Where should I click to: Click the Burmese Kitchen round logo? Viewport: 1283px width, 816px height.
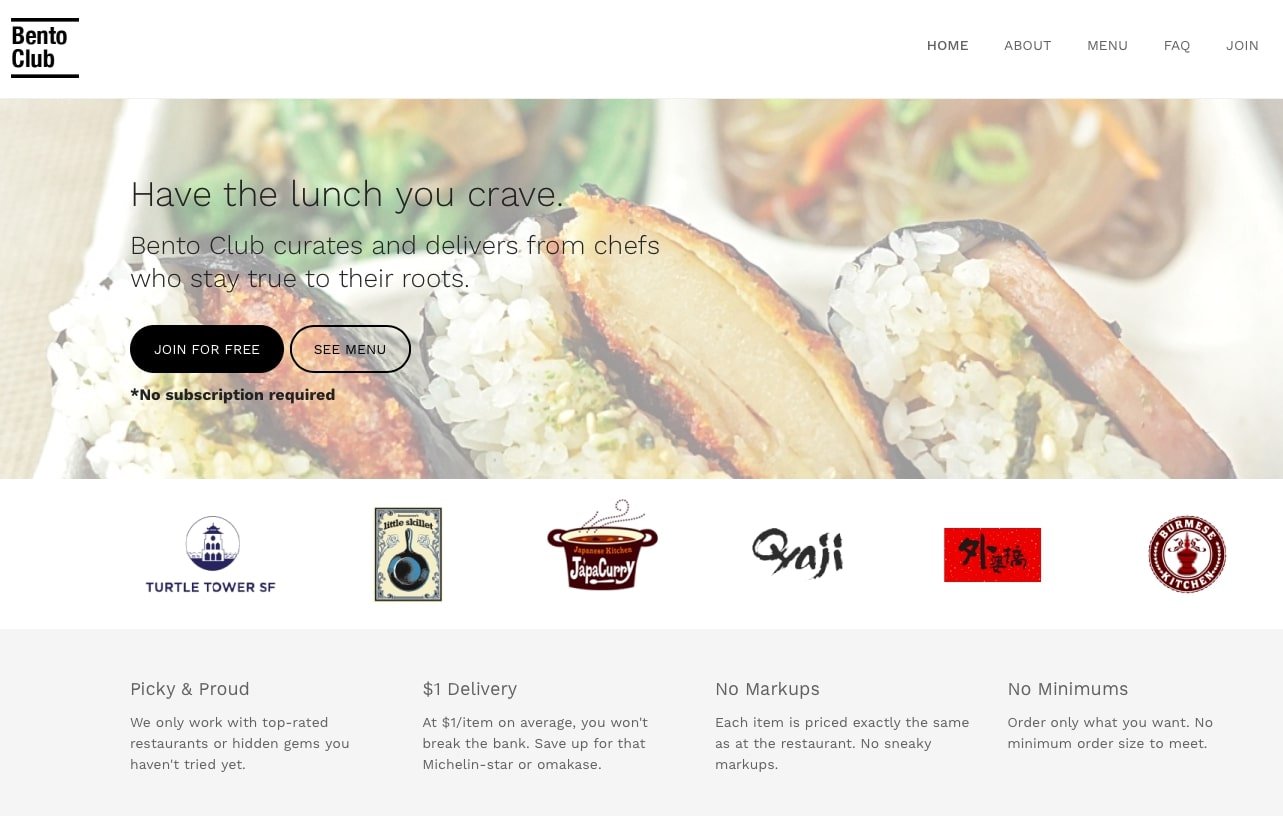coord(1187,554)
